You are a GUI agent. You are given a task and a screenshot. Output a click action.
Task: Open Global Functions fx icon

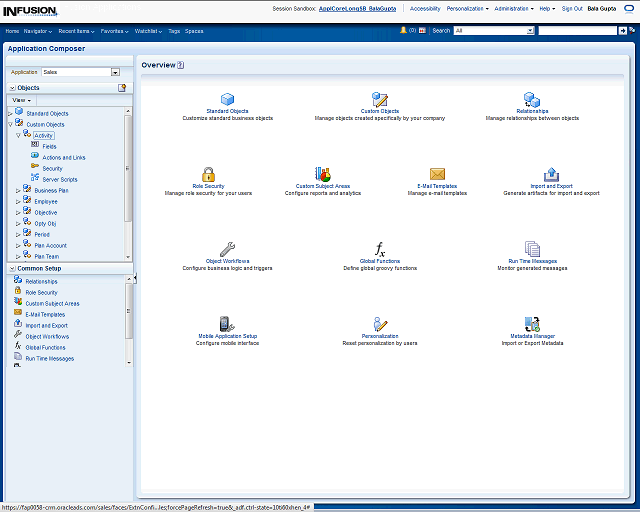pos(380,249)
